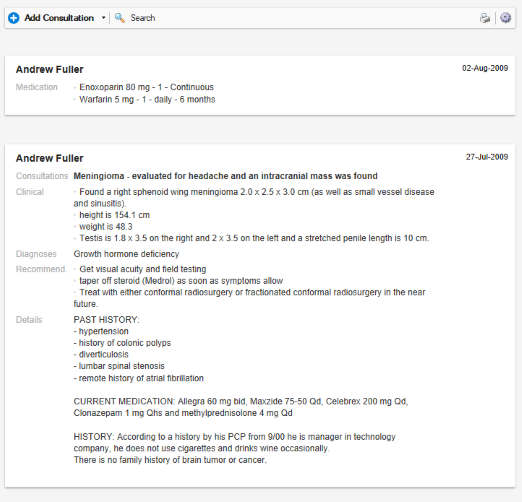Click the PAST HISTORY details heading
Screen dimensions: 522x502
(106, 320)
